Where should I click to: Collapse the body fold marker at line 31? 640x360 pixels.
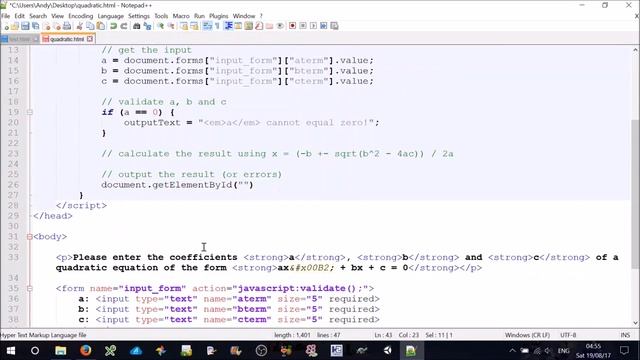(x=29, y=236)
